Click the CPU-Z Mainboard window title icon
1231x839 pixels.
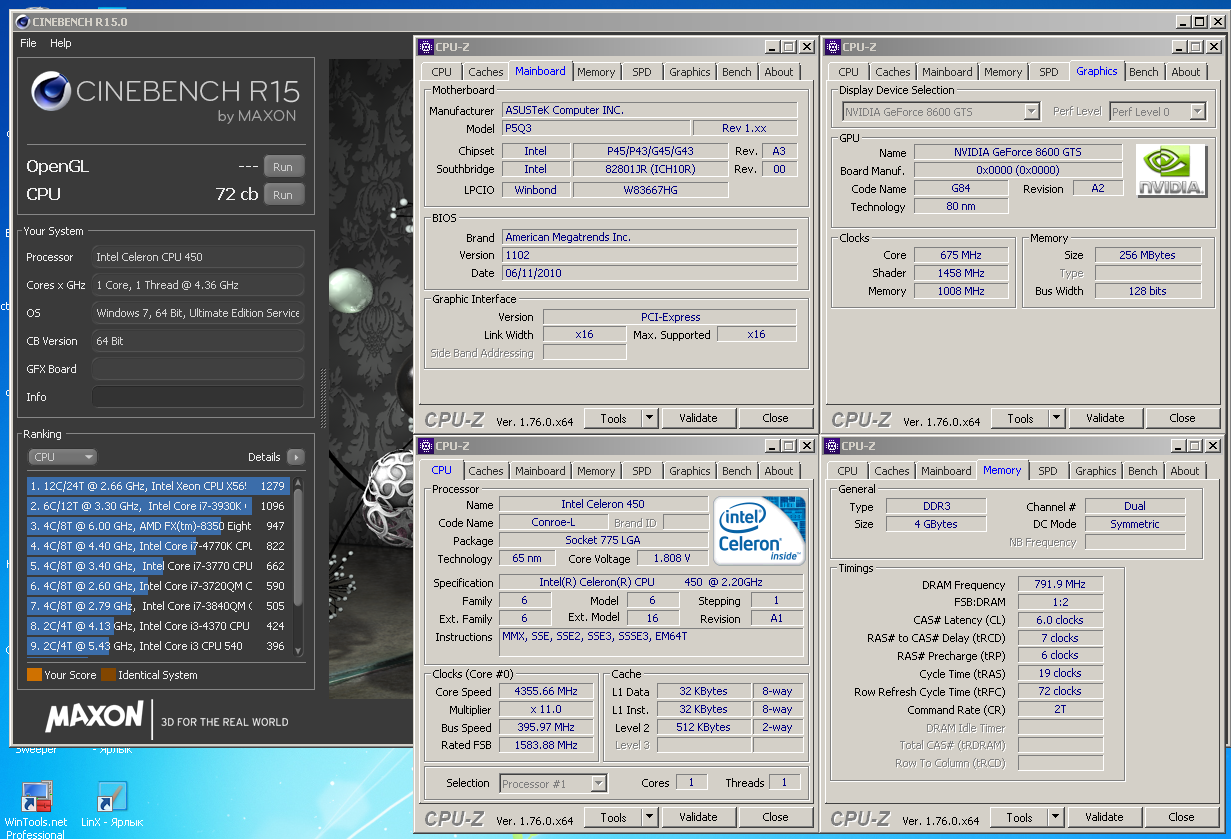426,46
